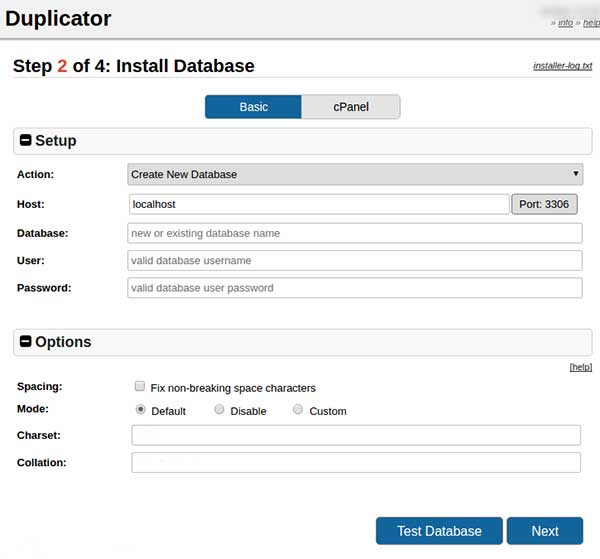Focus the Password field
The height and width of the screenshot is (559, 600).
pyautogui.click(x=355, y=288)
